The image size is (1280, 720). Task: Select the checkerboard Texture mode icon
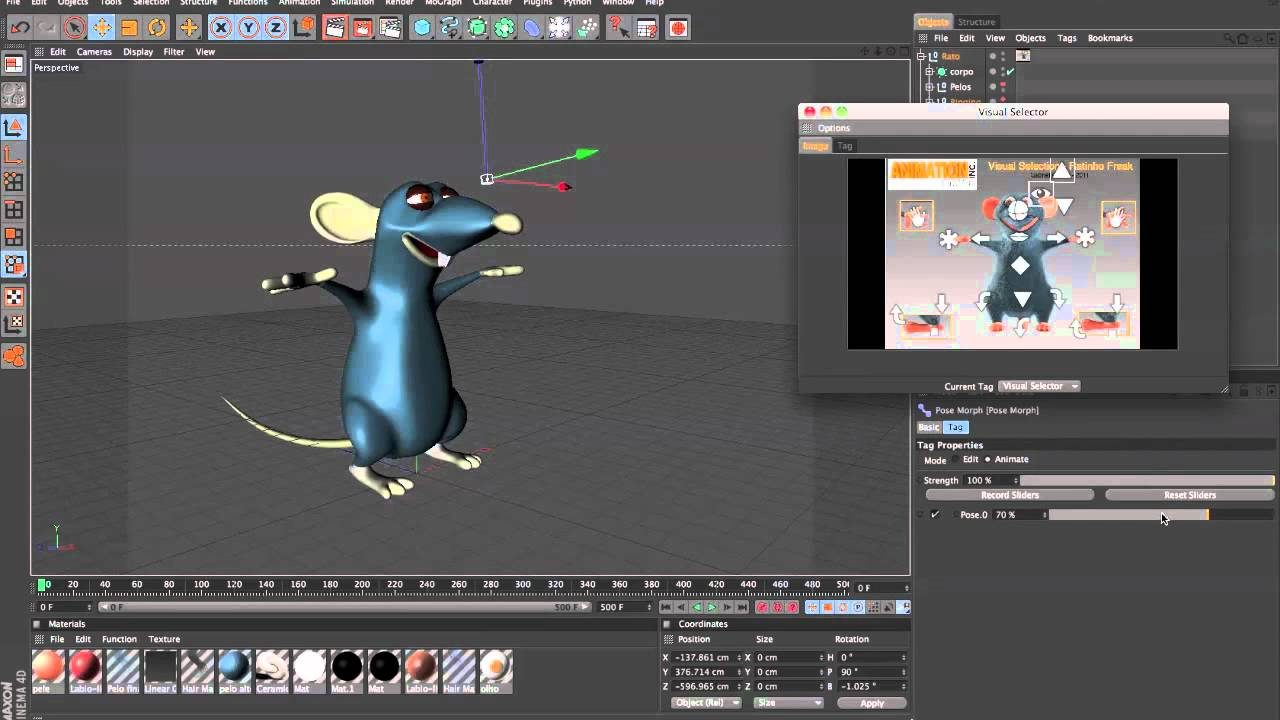(x=14, y=297)
